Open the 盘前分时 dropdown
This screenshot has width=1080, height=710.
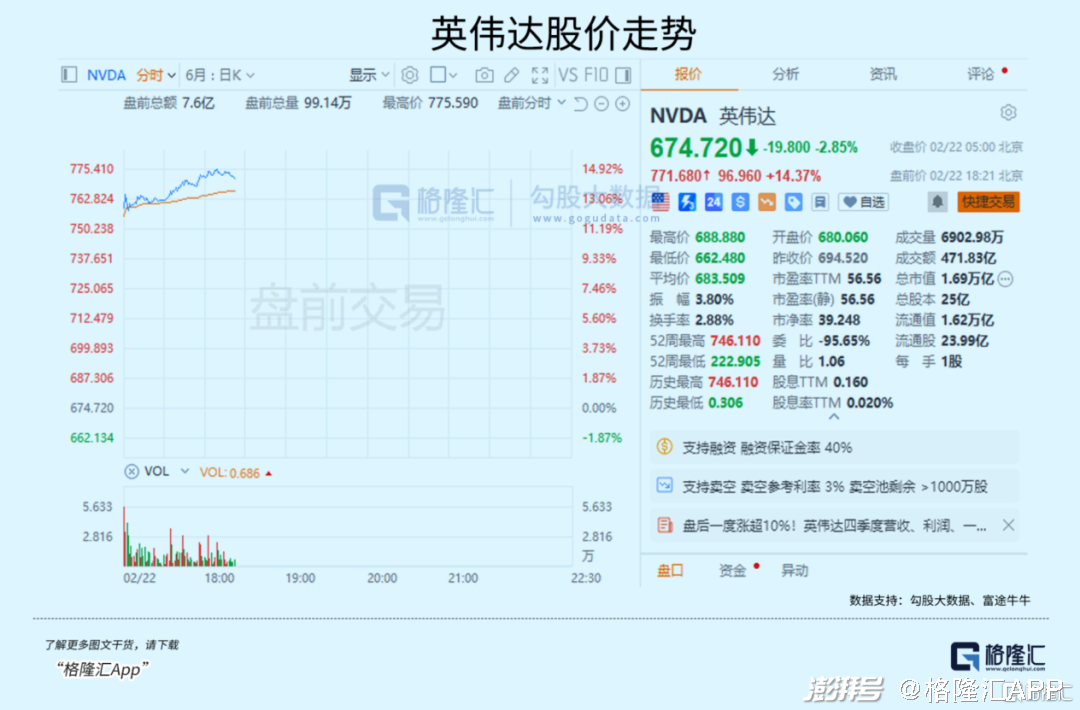tap(532, 103)
